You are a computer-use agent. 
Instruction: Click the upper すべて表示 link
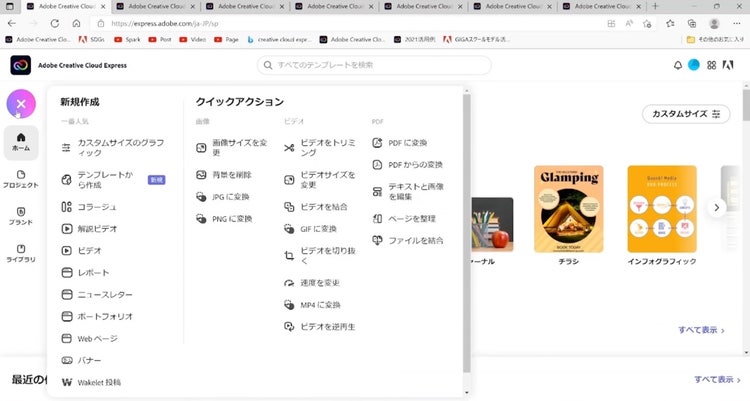[701, 330]
